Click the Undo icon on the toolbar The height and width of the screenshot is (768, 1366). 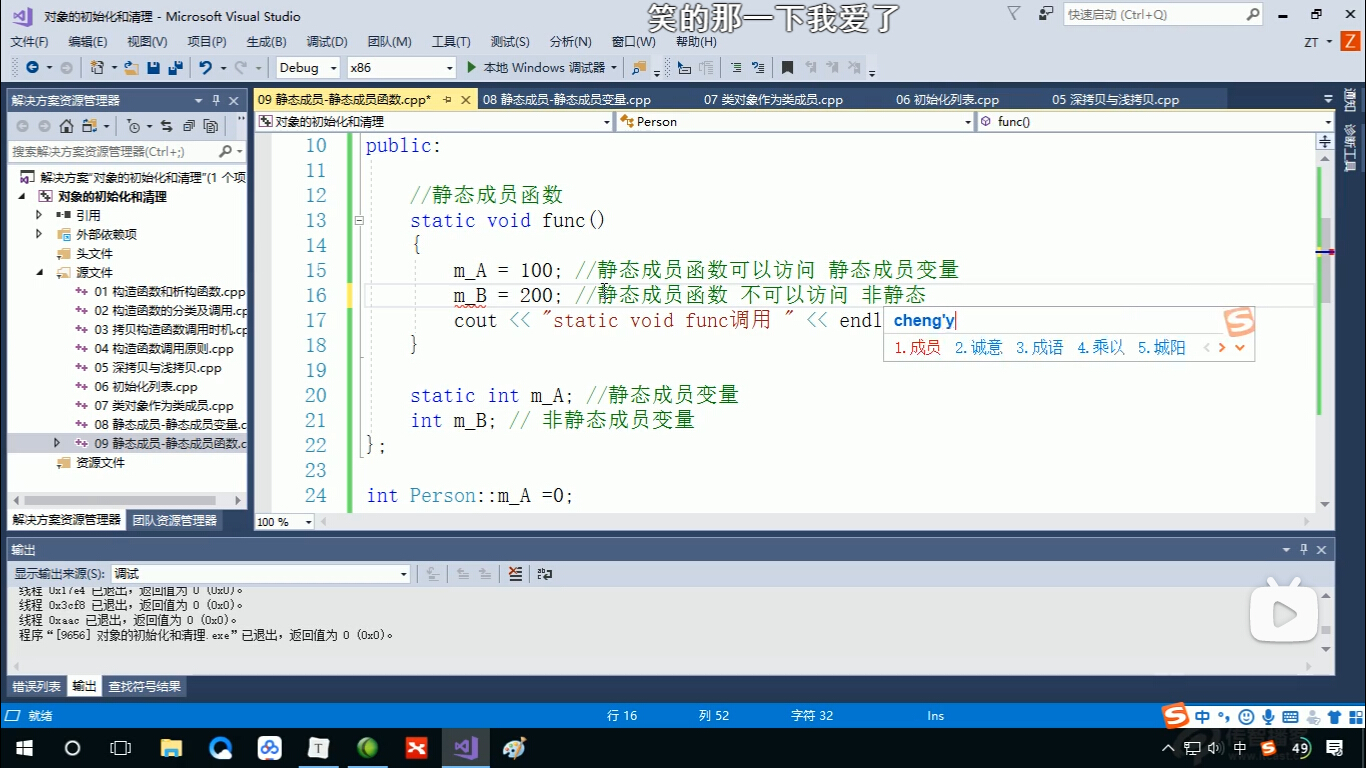(x=206, y=67)
